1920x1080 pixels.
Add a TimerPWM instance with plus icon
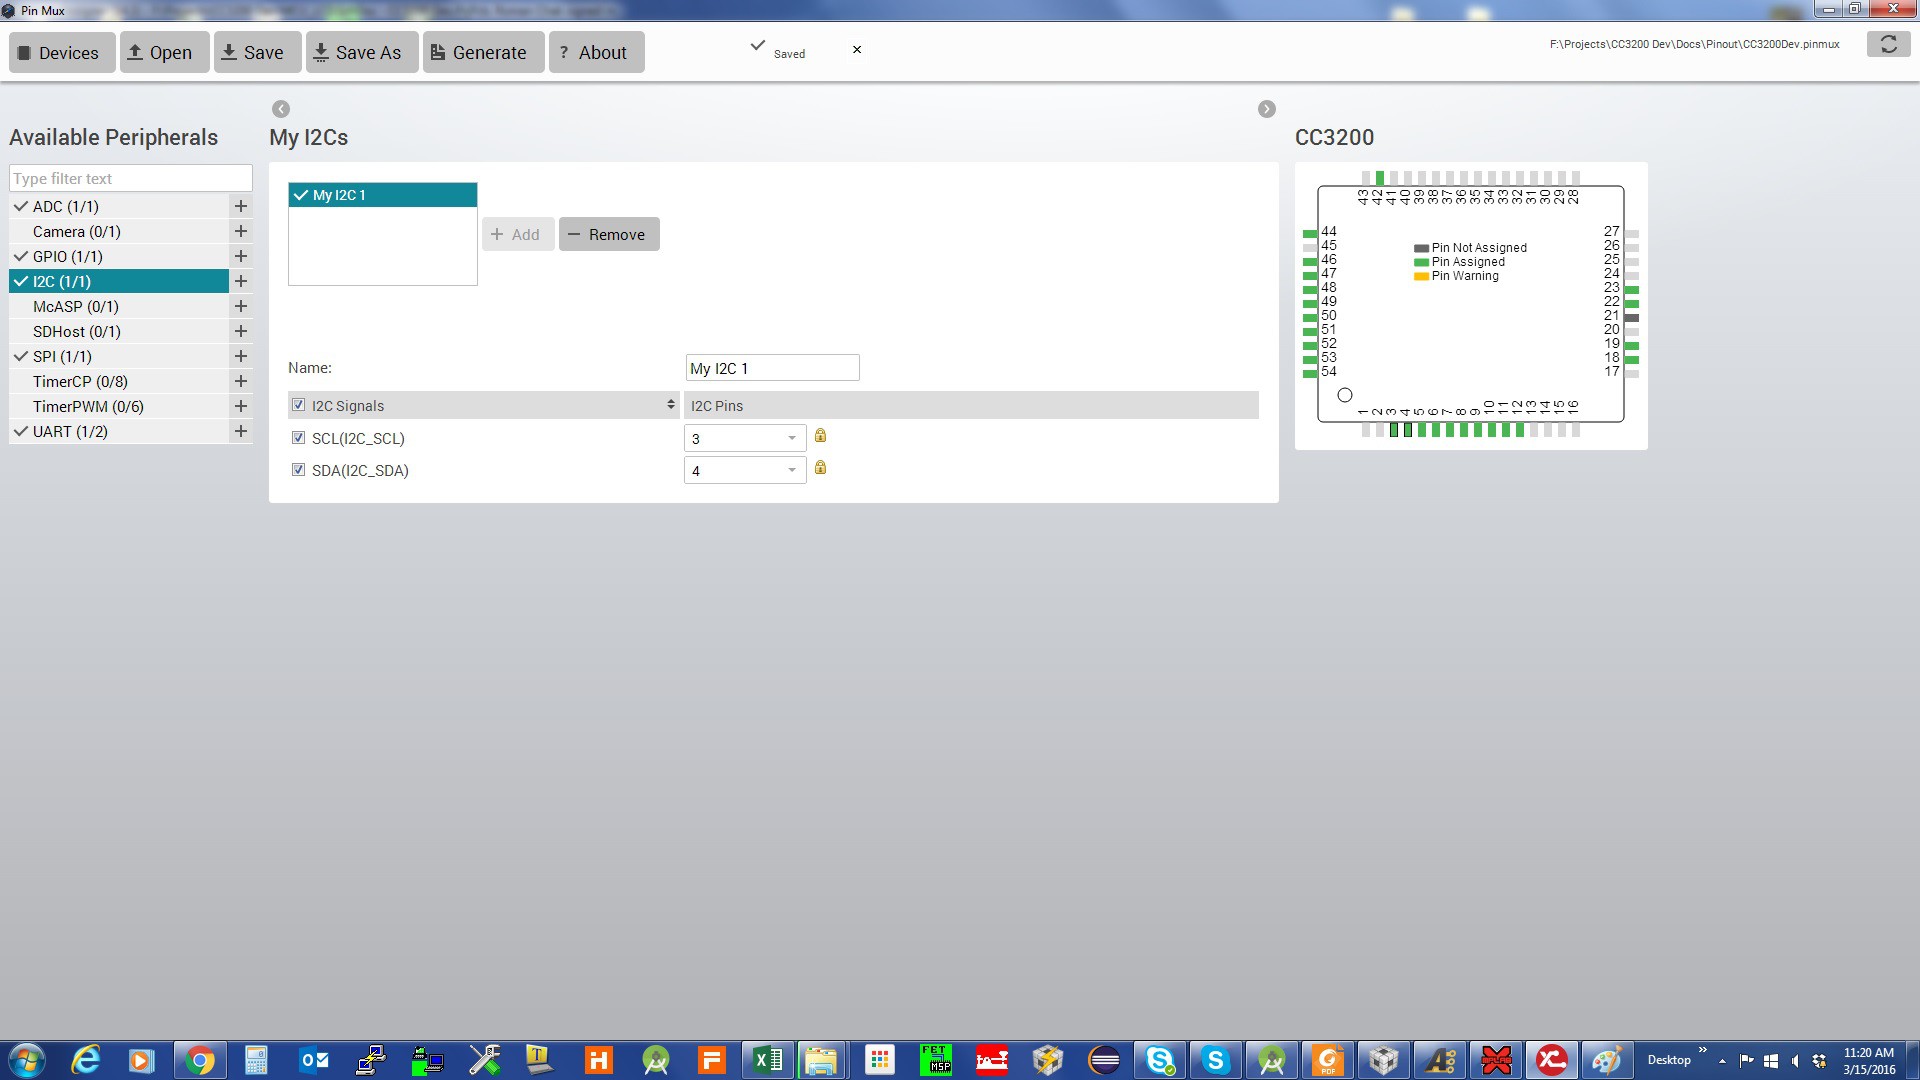pyautogui.click(x=241, y=406)
